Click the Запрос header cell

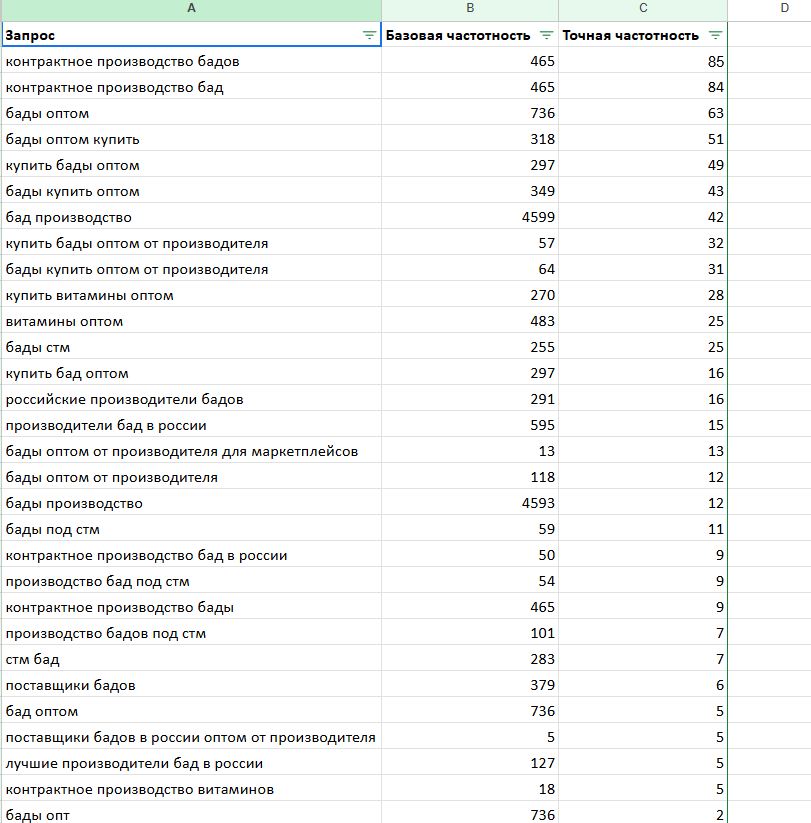tap(191, 35)
